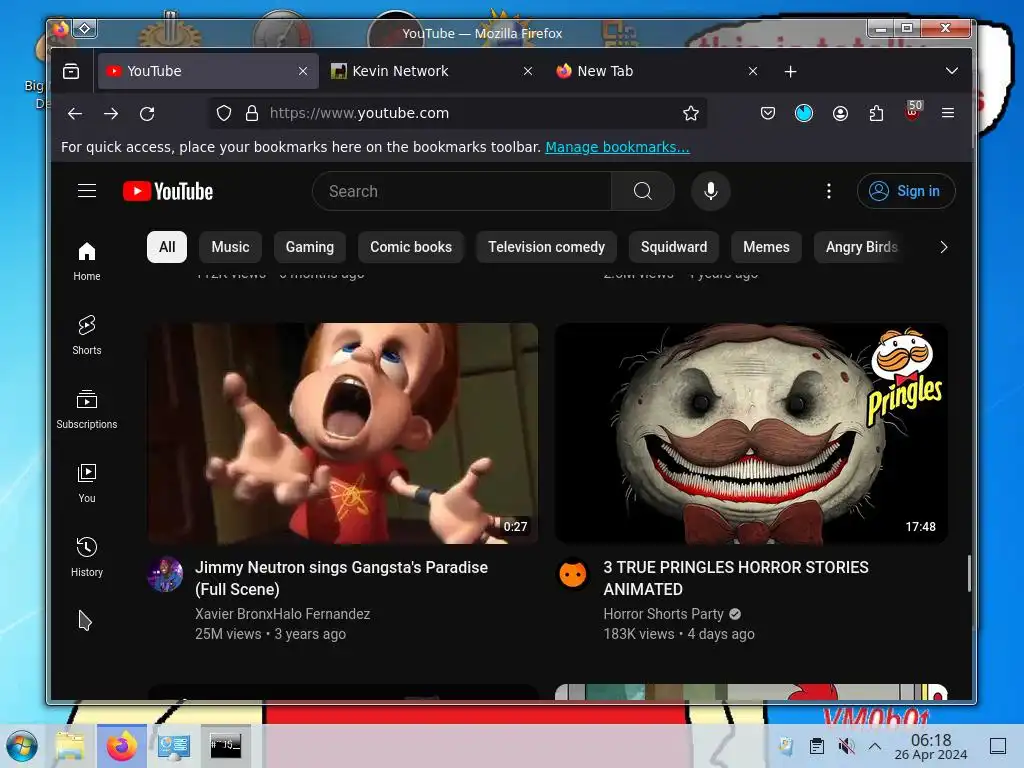Select the Angry Birds filter chip

[861, 247]
